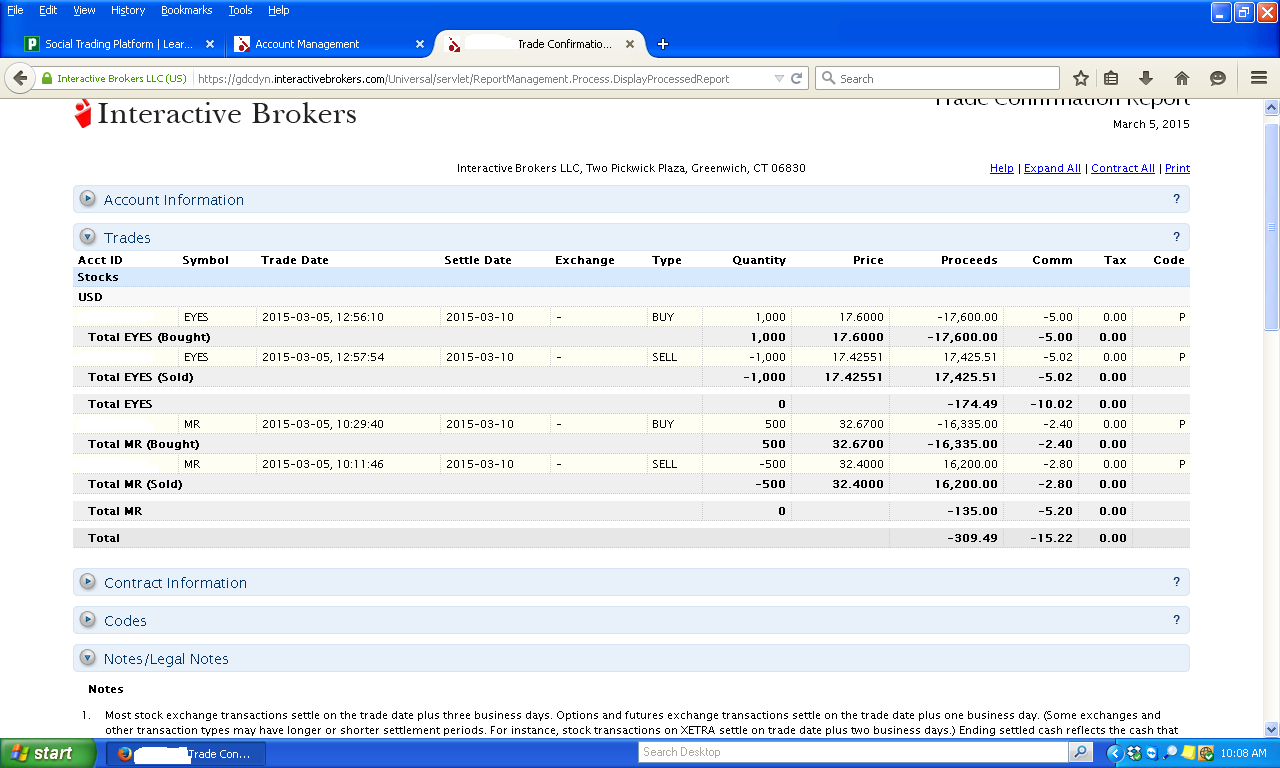Screen dimensions: 1280x768
Task: Open the Bookmarks menu
Action: coord(186,10)
